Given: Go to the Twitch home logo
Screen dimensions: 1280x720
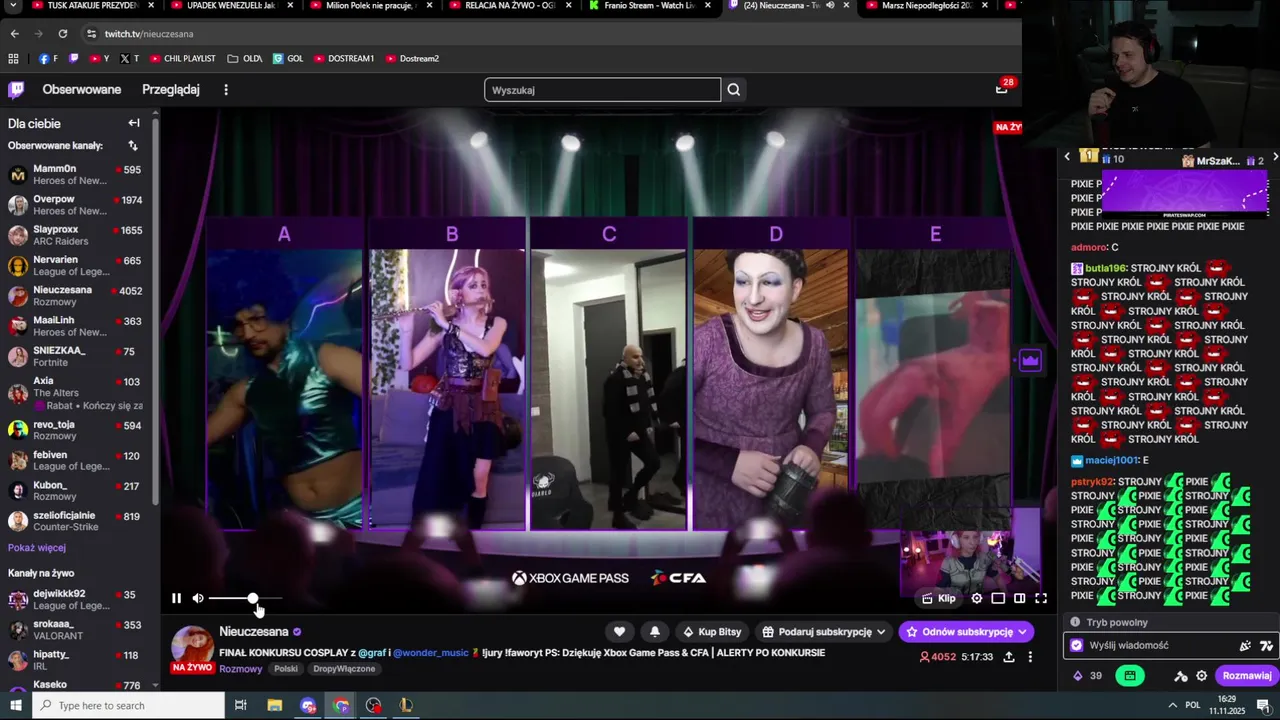Looking at the screenshot, I should 16,90.
